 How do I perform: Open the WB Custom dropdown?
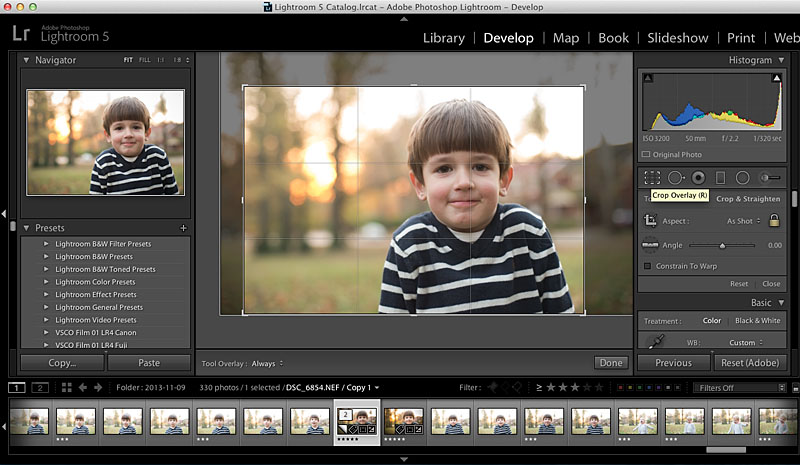pos(746,342)
